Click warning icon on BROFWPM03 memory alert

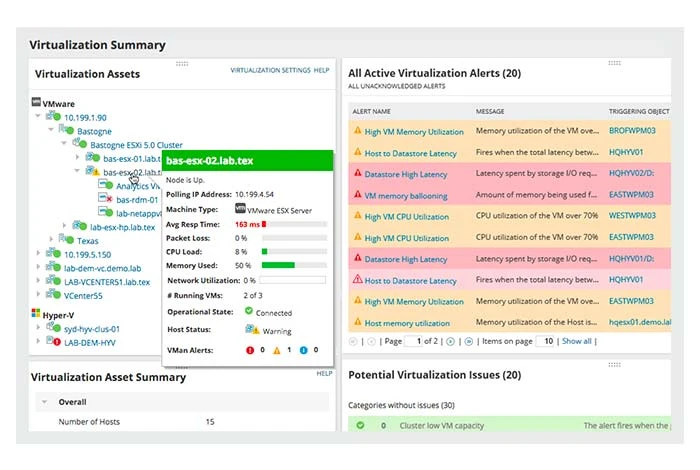point(358,130)
